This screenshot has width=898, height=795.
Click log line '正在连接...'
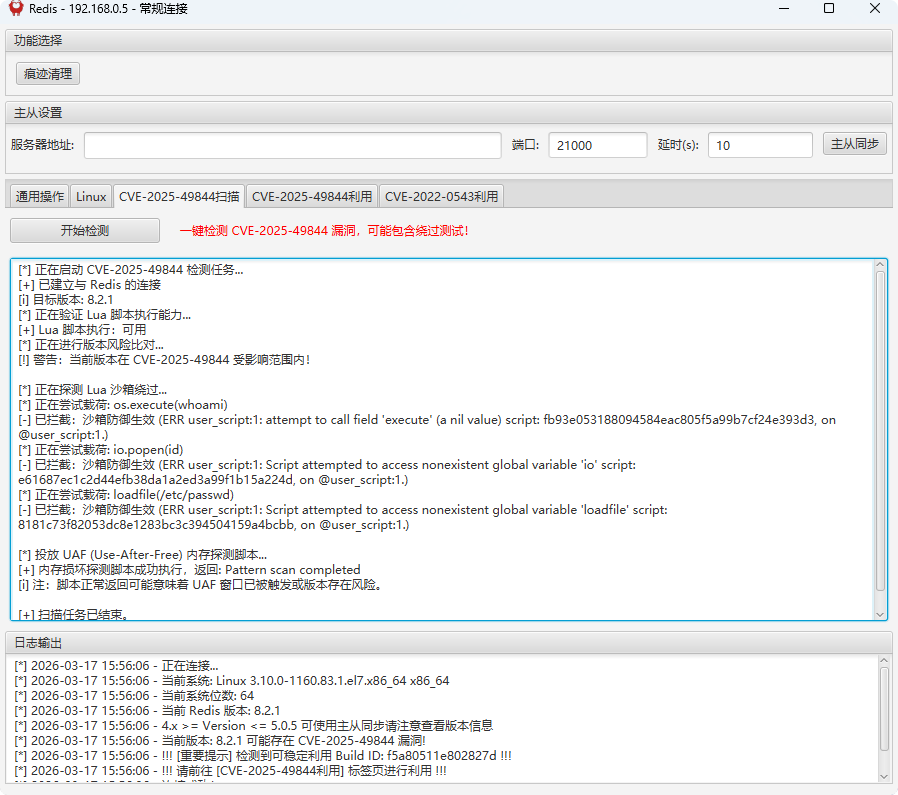116,666
